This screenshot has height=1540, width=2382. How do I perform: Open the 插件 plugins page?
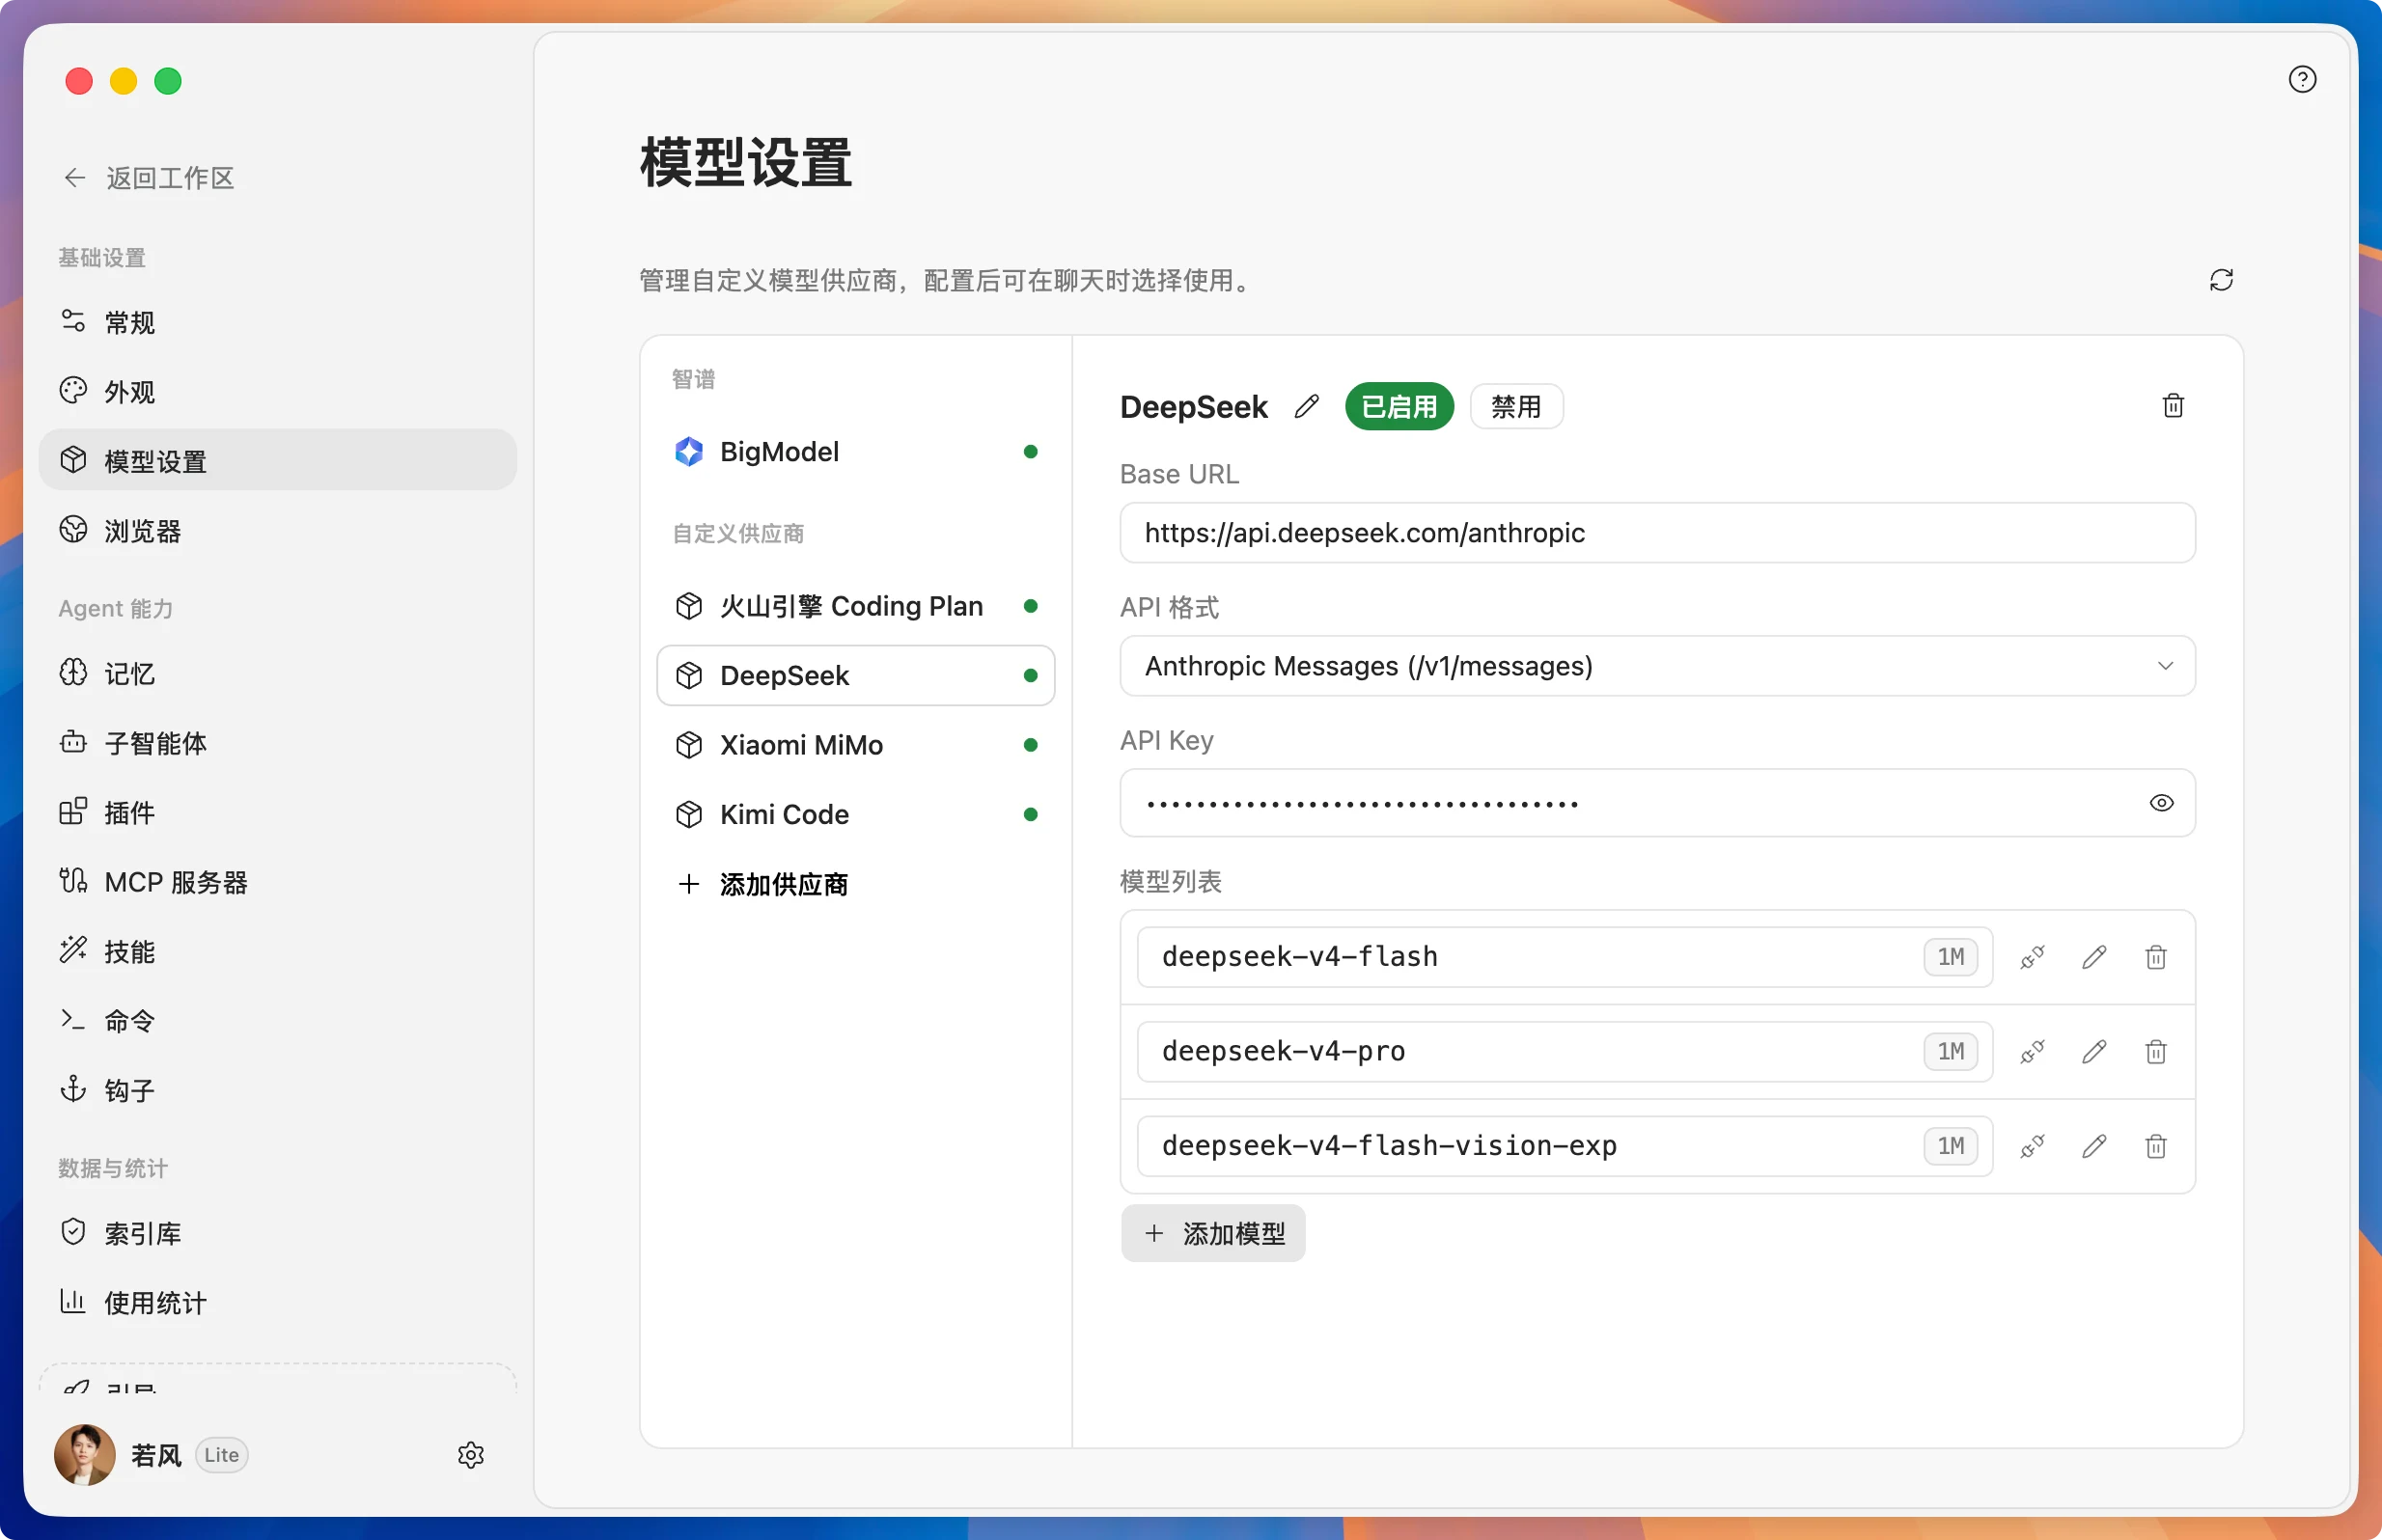coord(277,812)
